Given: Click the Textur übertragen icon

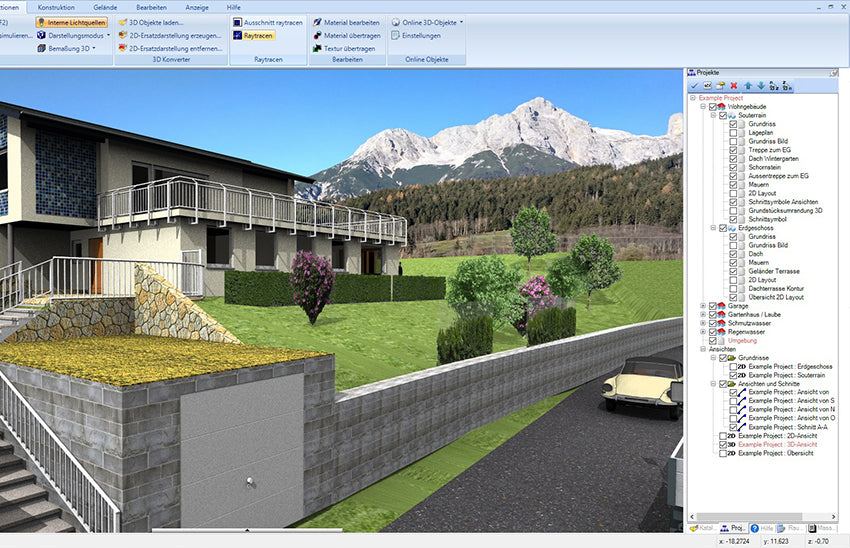Looking at the screenshot, I should [317, 48].
